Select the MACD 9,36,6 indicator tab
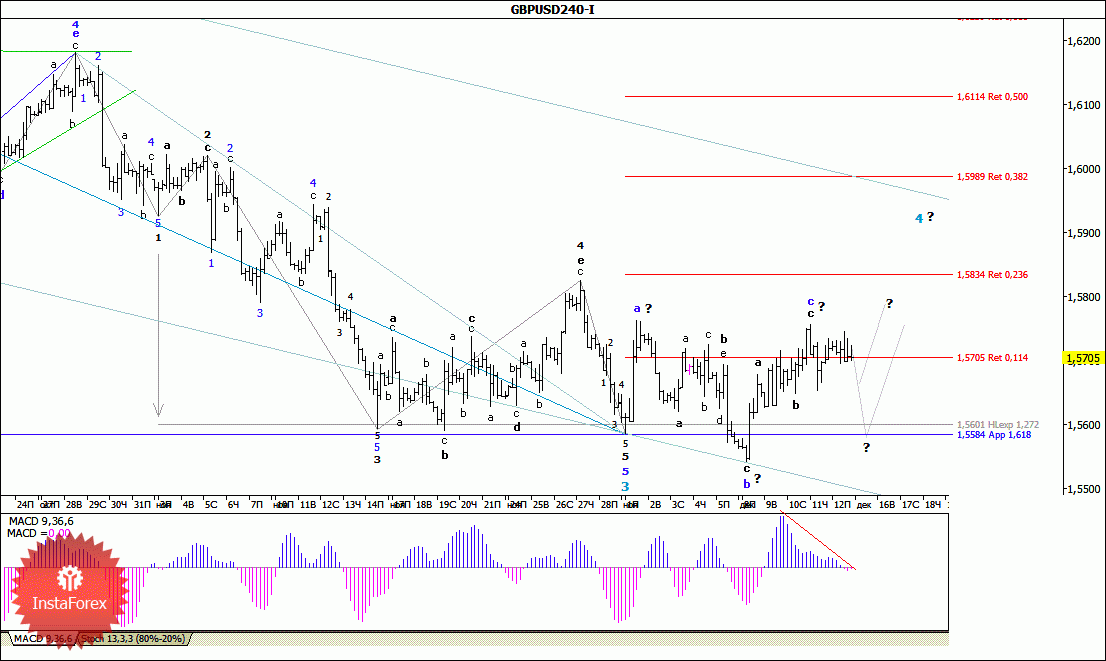1106x661 pixels. click(41, 639)
